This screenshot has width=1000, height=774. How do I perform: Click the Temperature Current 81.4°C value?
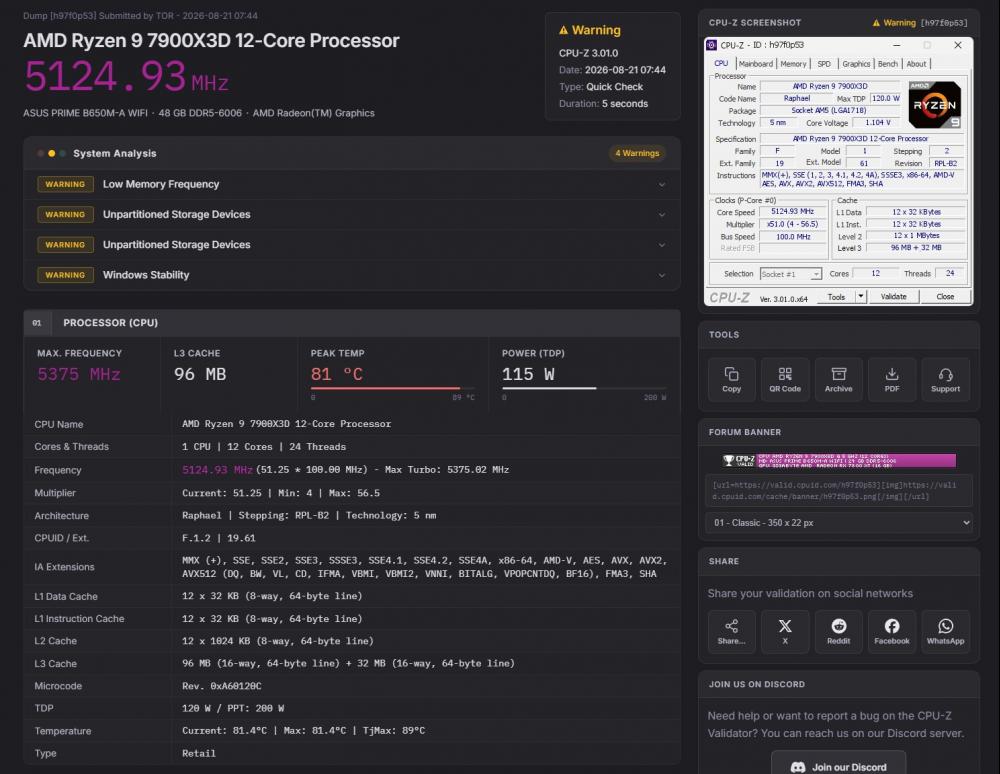click(x=303, y=731)
